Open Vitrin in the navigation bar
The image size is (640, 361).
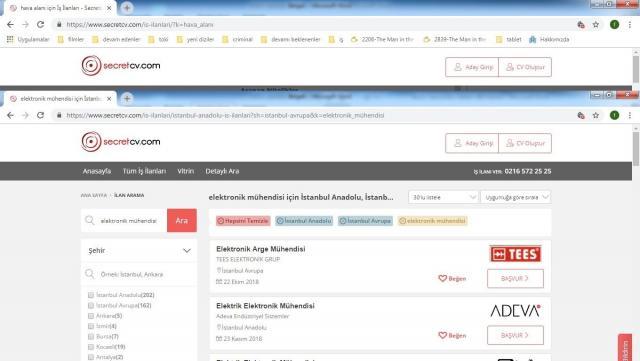point(186,171)
